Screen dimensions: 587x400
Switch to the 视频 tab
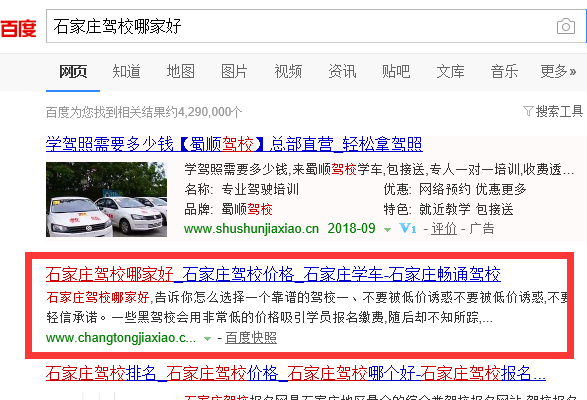point(288,71)
